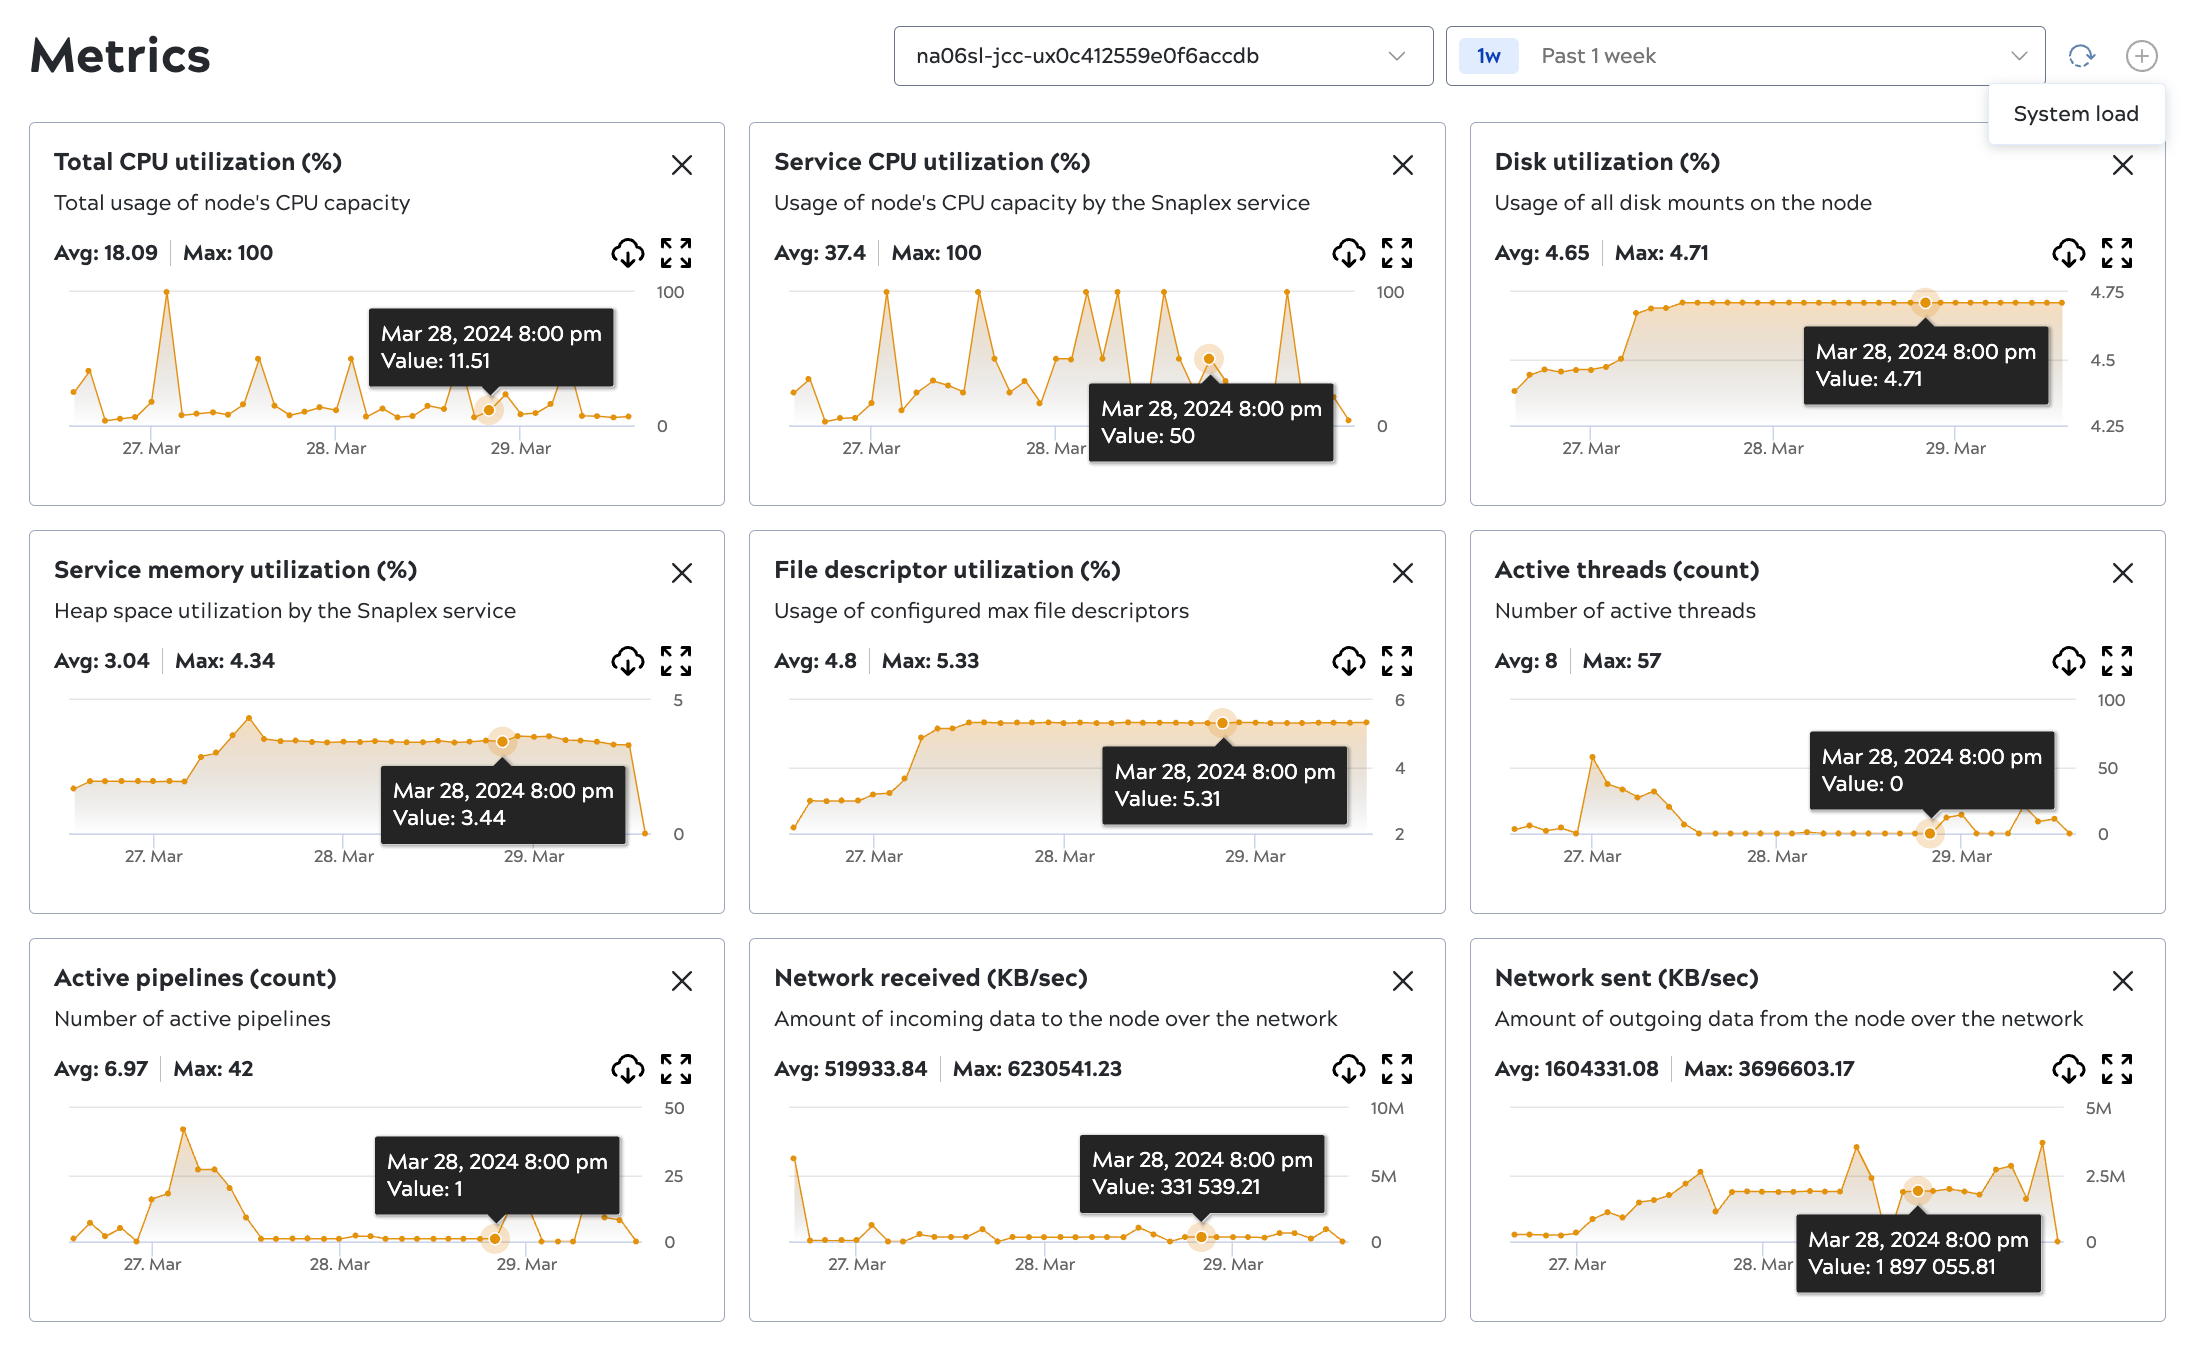
Task: Dismiss the Active threads chart
Action: [2124, 573]
